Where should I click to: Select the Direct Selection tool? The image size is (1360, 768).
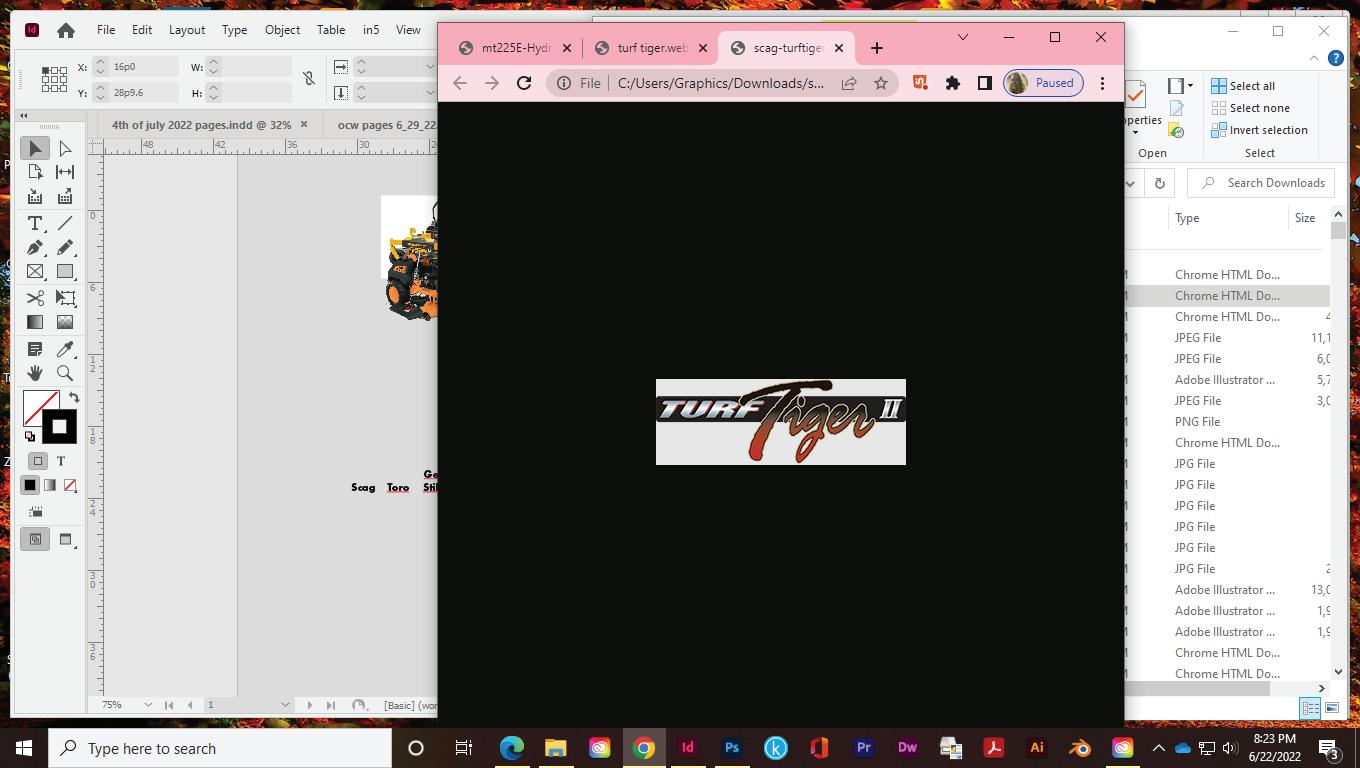click(65, 148)
